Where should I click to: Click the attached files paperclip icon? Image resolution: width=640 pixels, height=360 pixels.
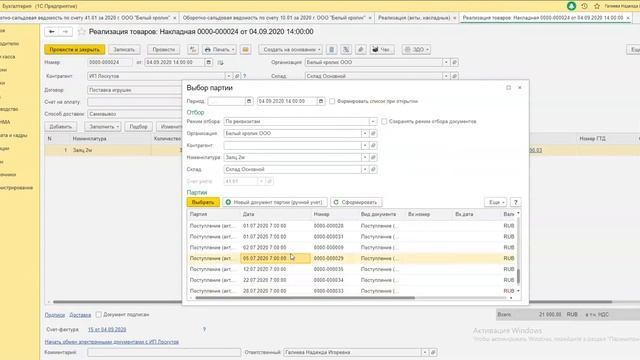point(360,49)
